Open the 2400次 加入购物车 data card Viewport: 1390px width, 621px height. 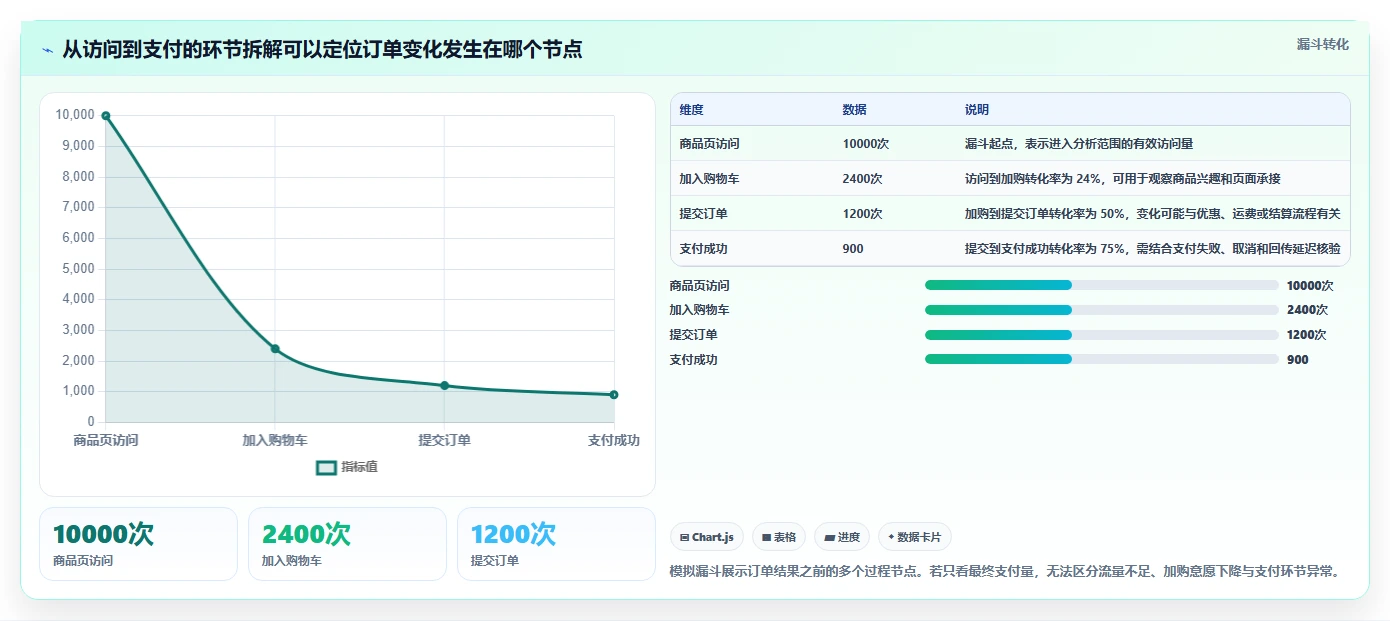point(347,544)
